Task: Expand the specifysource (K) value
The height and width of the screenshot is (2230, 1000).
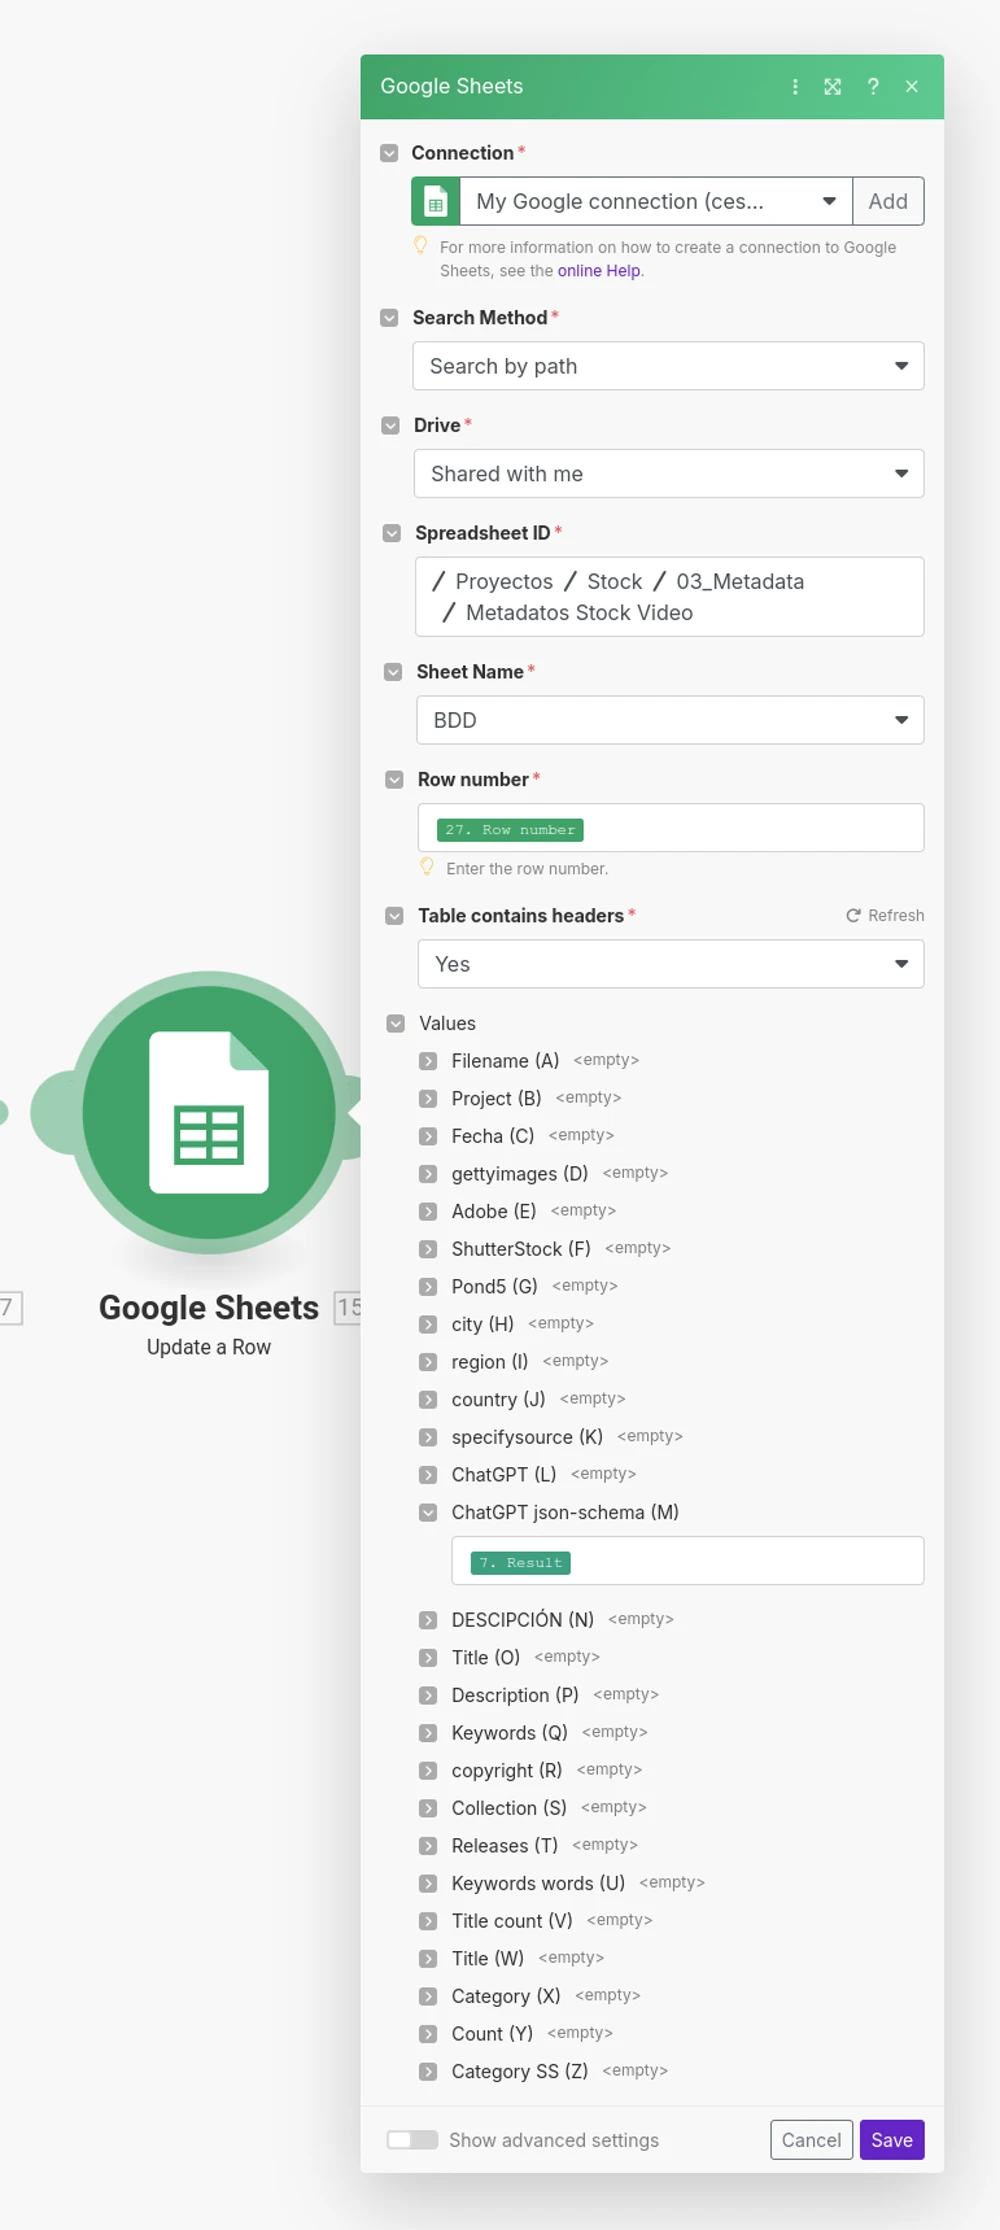Action: tap(428, 1438)
